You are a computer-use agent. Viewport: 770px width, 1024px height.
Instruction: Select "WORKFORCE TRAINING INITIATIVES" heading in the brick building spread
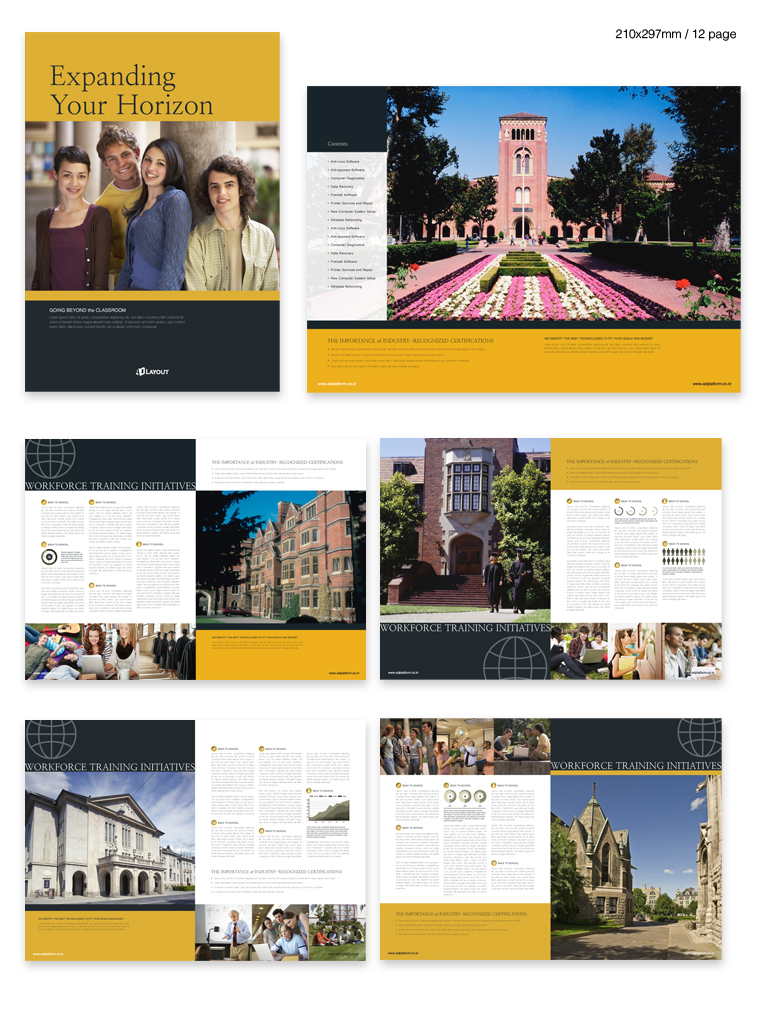tap(110, 486)
